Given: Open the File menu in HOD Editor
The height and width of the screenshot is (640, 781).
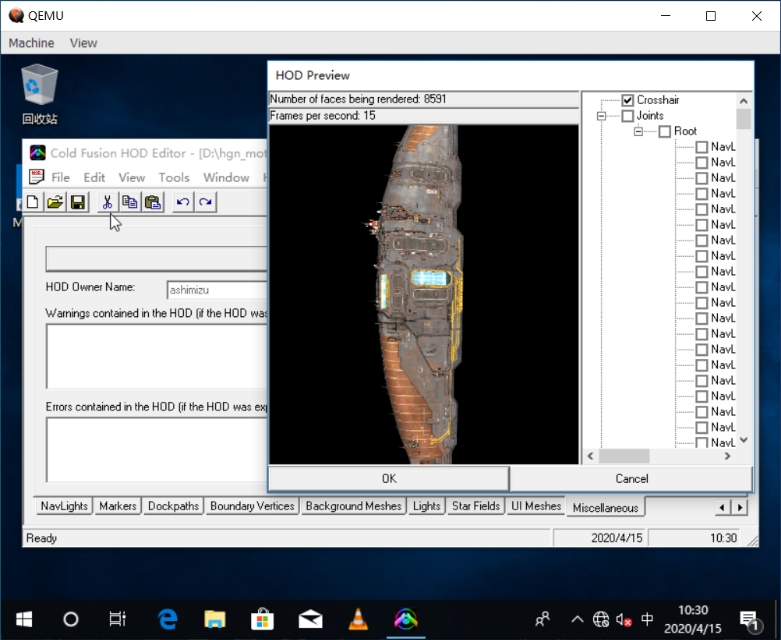Looking at the screenshot, I should click(61, 177).
